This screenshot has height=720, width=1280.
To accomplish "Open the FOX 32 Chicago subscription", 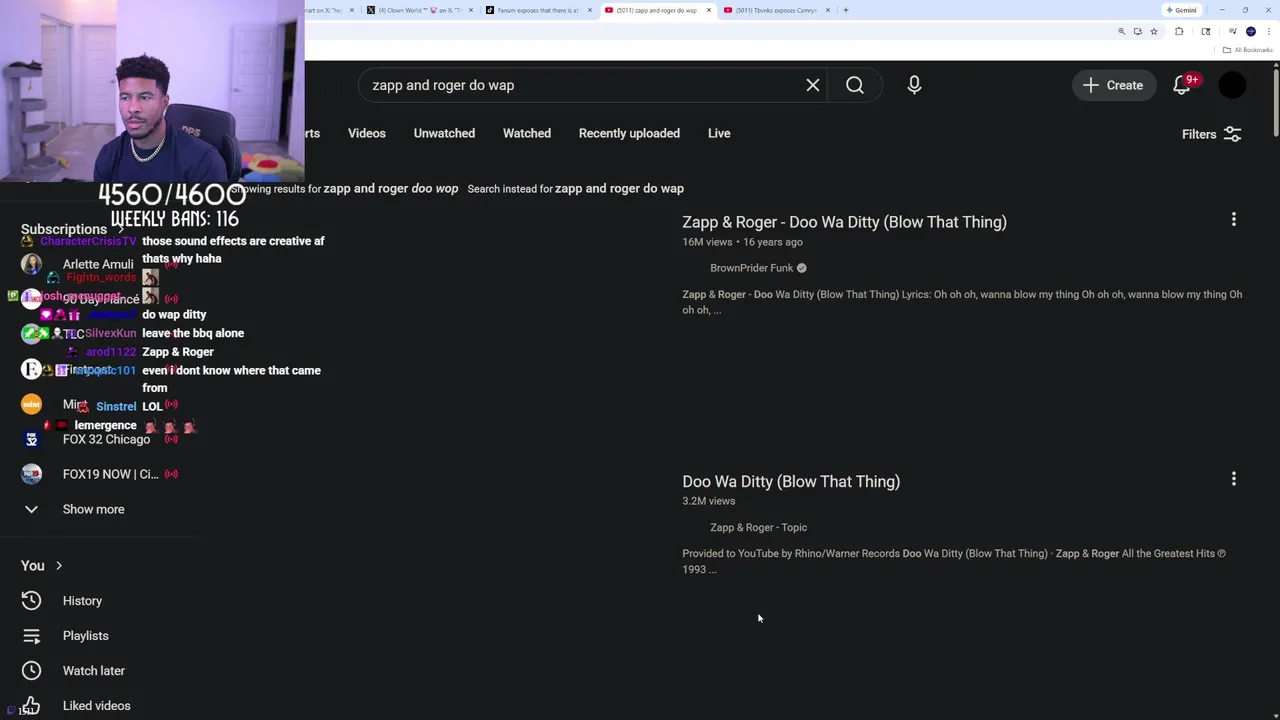I will pos(106,439).
